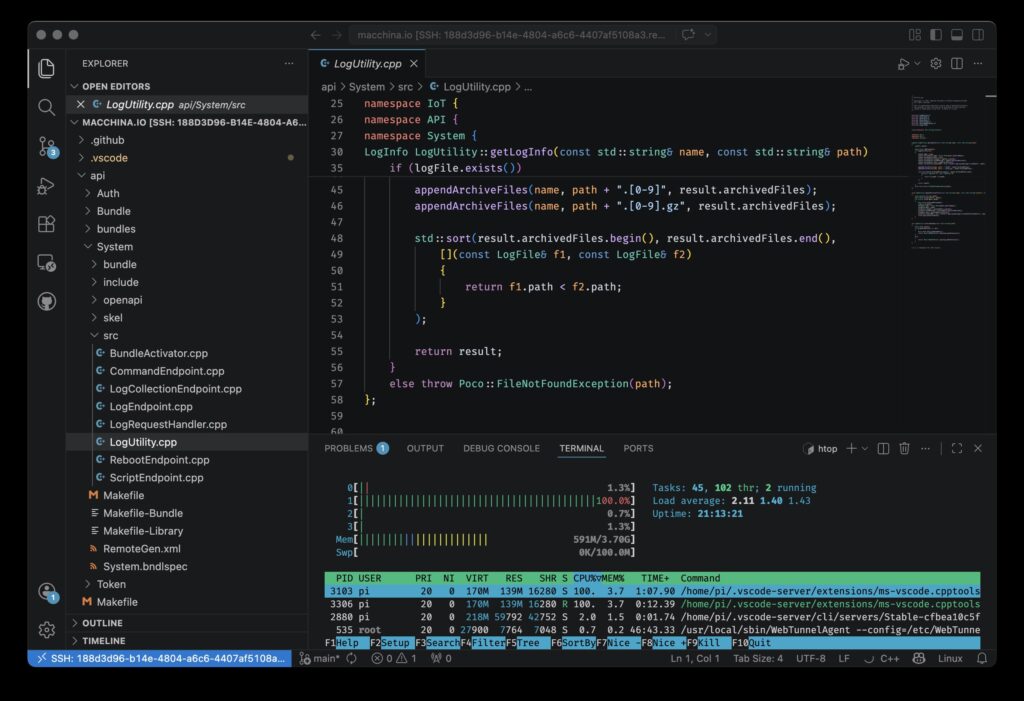Run the LogUtility.cpp file via the play icon
The image size is (1024, 701).
[903, 63]
